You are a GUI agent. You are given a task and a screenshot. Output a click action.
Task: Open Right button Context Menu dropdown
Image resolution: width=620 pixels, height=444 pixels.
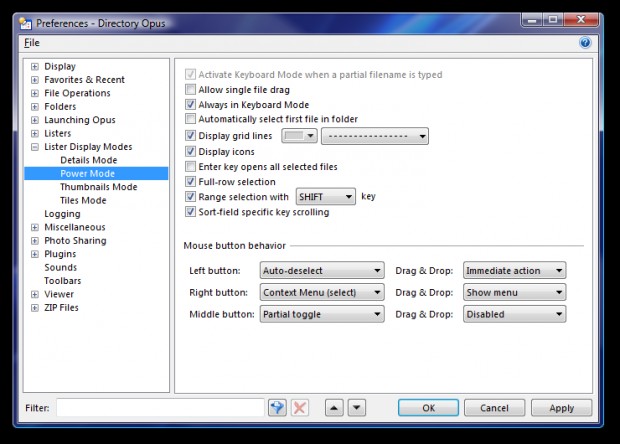[x=322, y=292]
